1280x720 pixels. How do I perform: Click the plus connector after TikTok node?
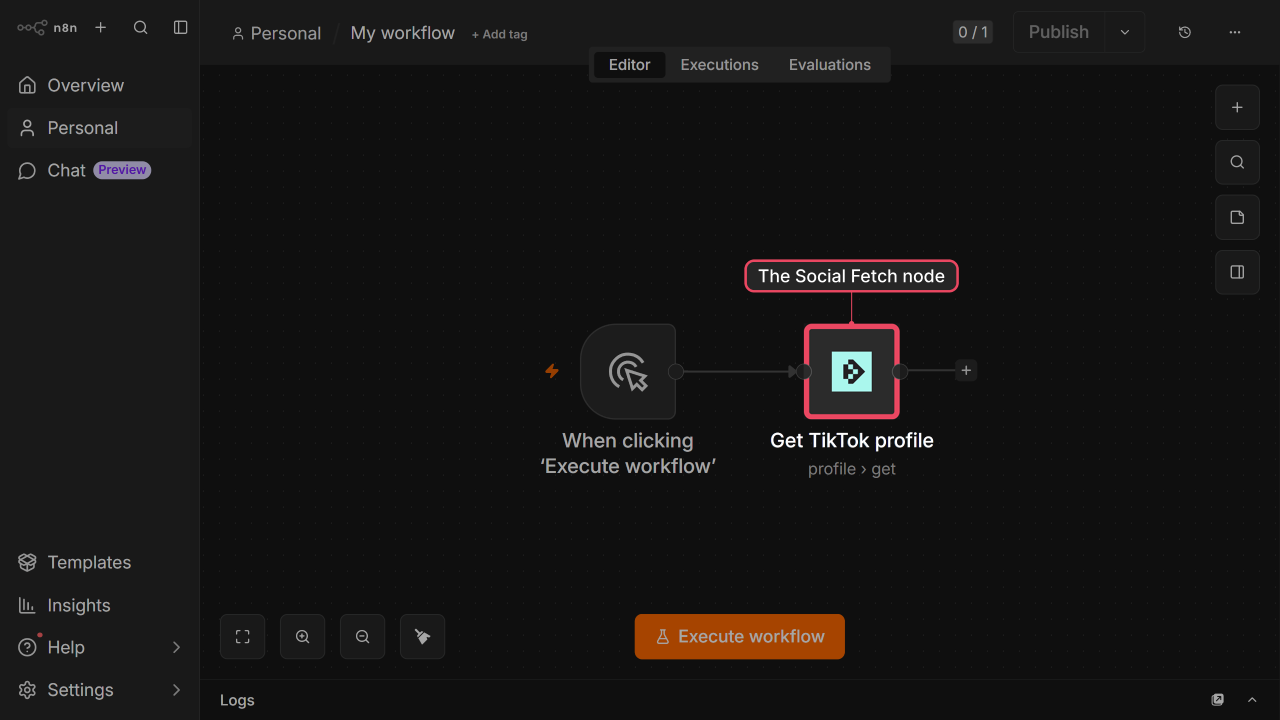pyautogui.click(x=966, y=371)
